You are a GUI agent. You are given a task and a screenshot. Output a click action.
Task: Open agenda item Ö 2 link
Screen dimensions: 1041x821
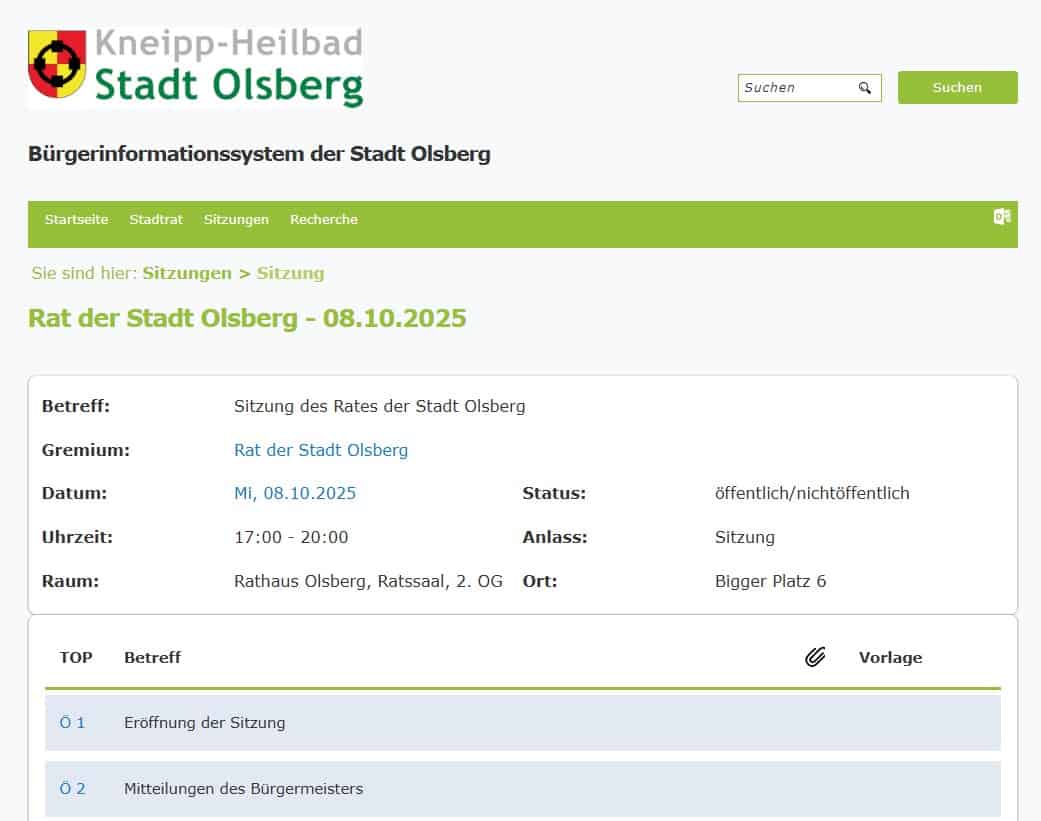tap(72, 788)
